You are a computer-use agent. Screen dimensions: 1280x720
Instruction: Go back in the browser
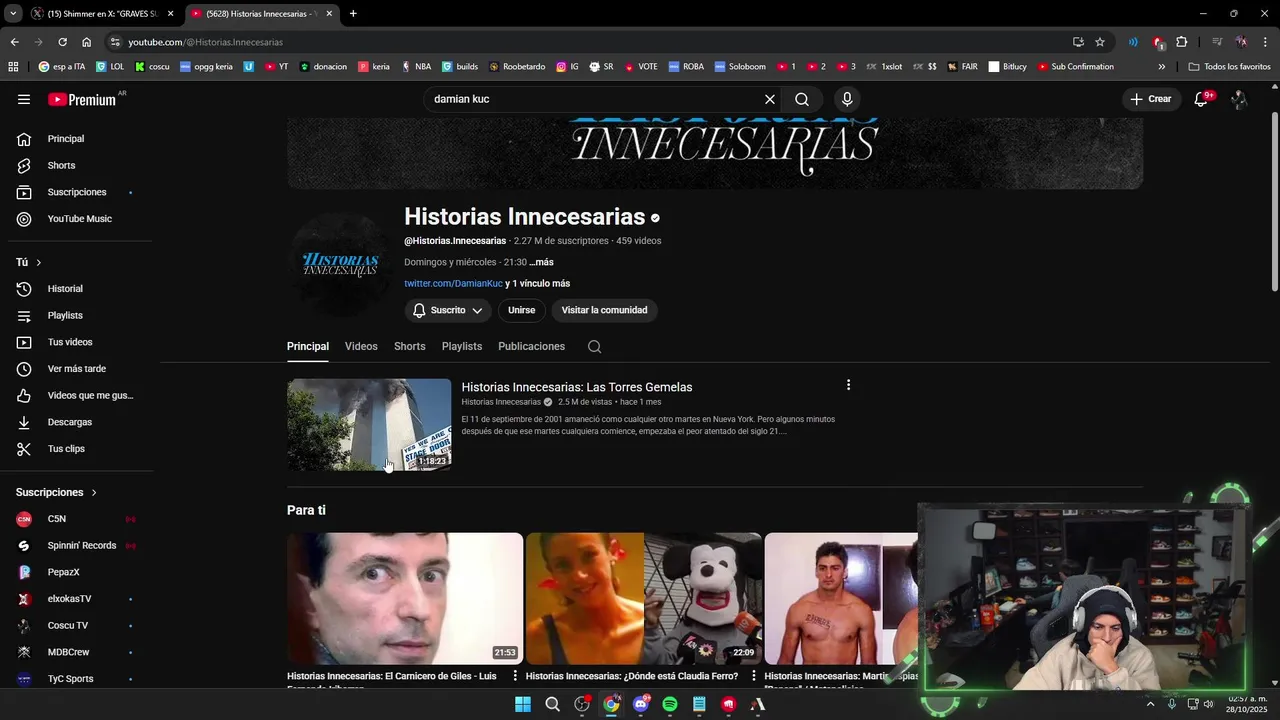coord(14,42)
